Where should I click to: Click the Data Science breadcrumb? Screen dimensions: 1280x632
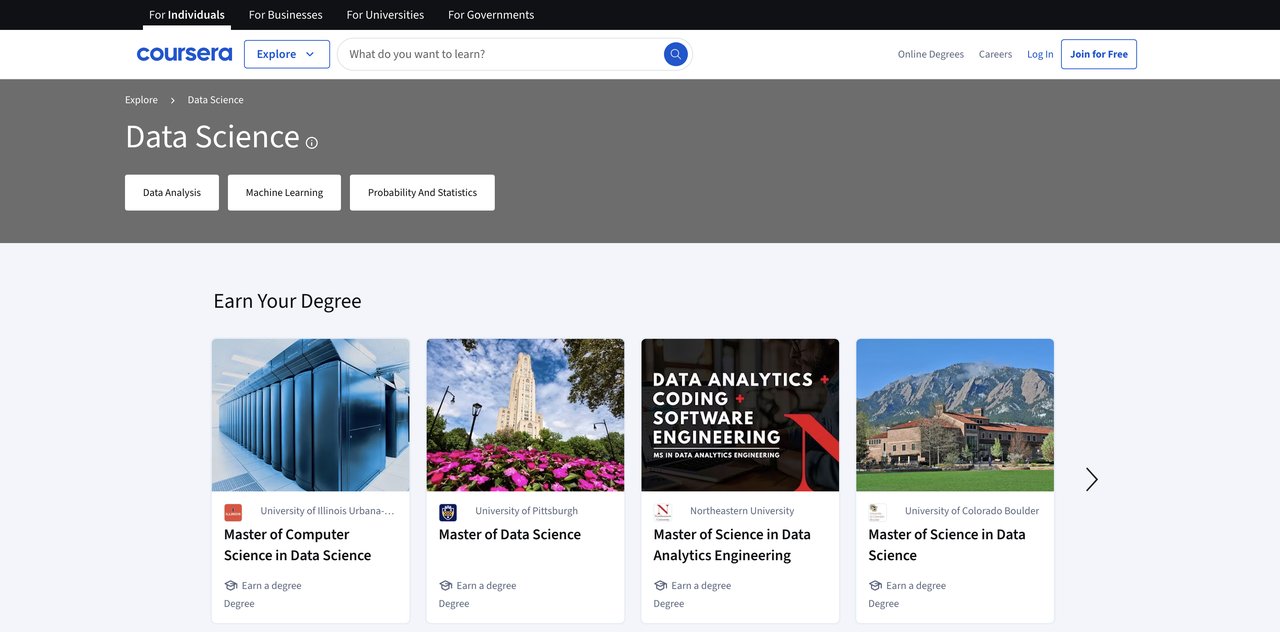point(216,100)
